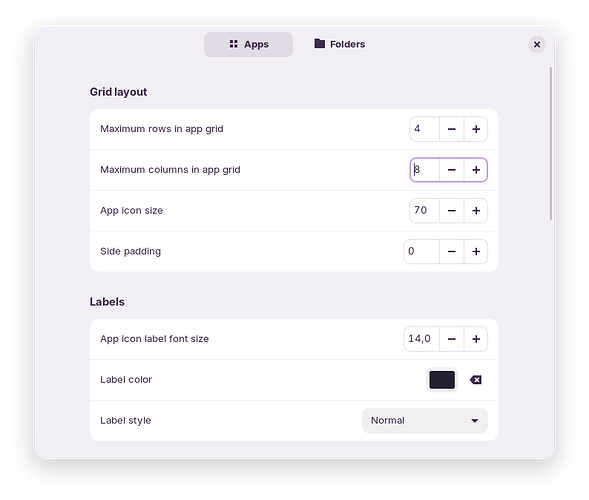
Task: Decrease app icon size
Action: pyautogui.click(x=452, y=211)
